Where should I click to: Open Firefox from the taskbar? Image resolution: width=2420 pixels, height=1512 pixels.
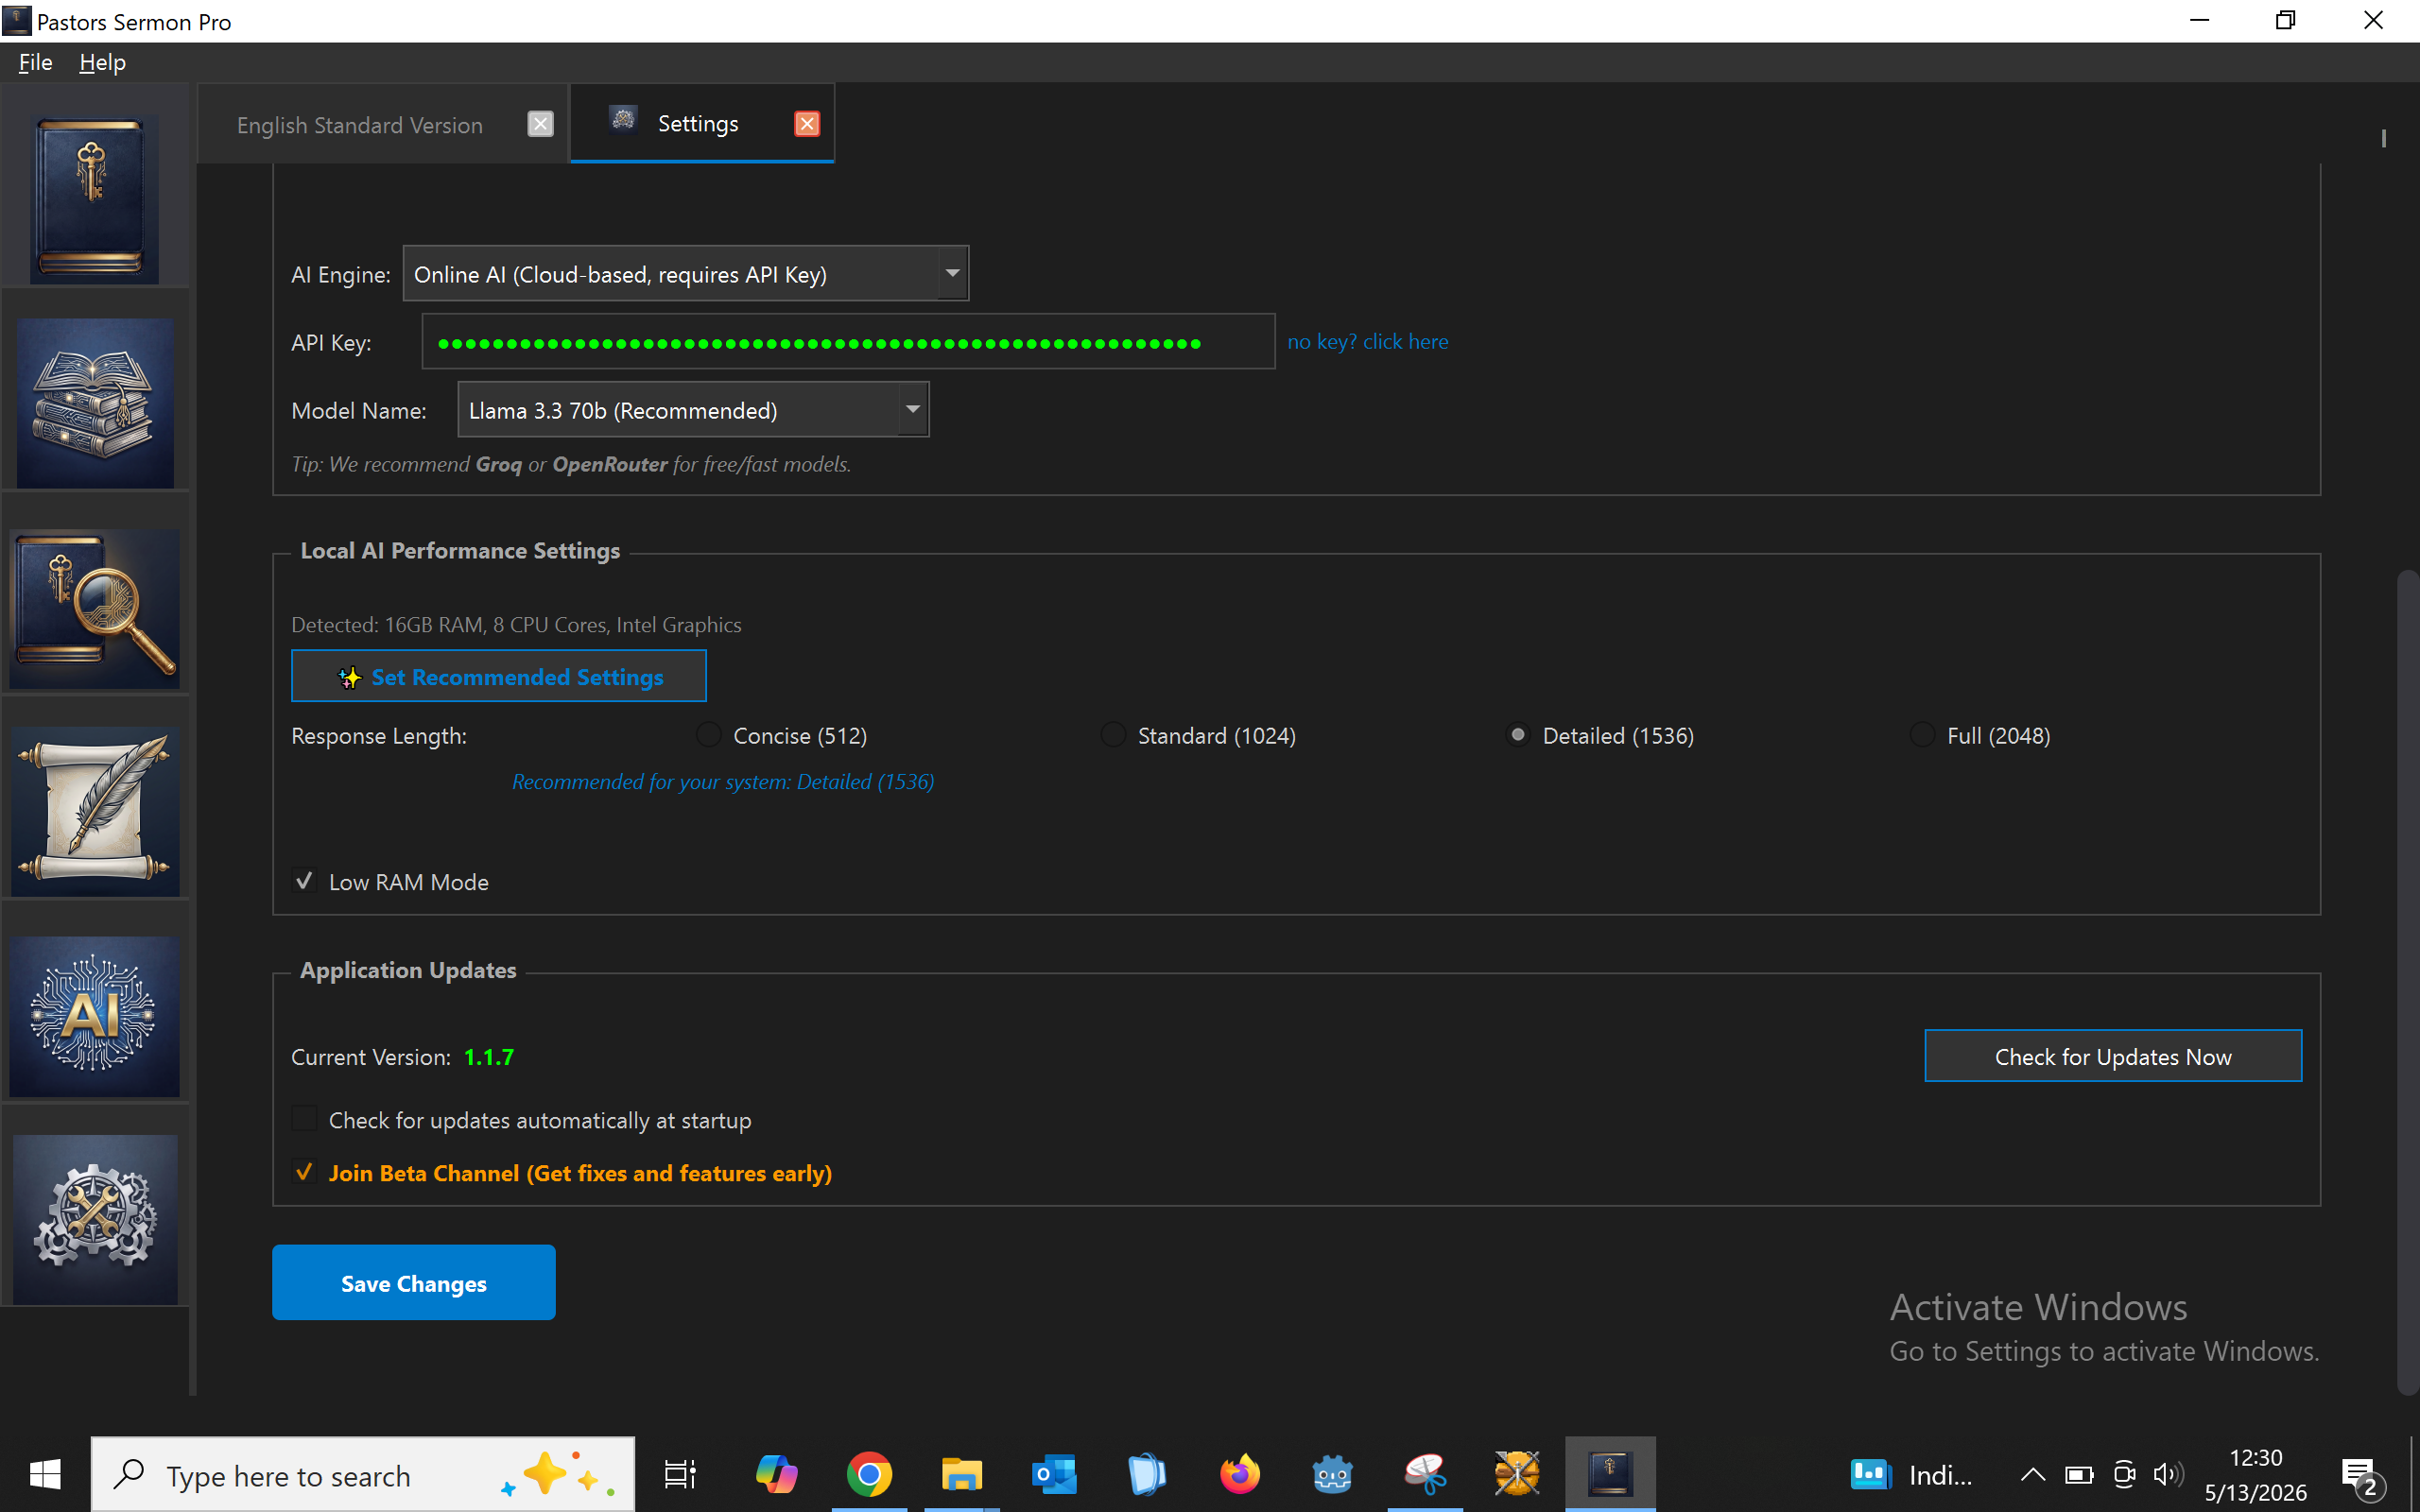(1240, 1474)
